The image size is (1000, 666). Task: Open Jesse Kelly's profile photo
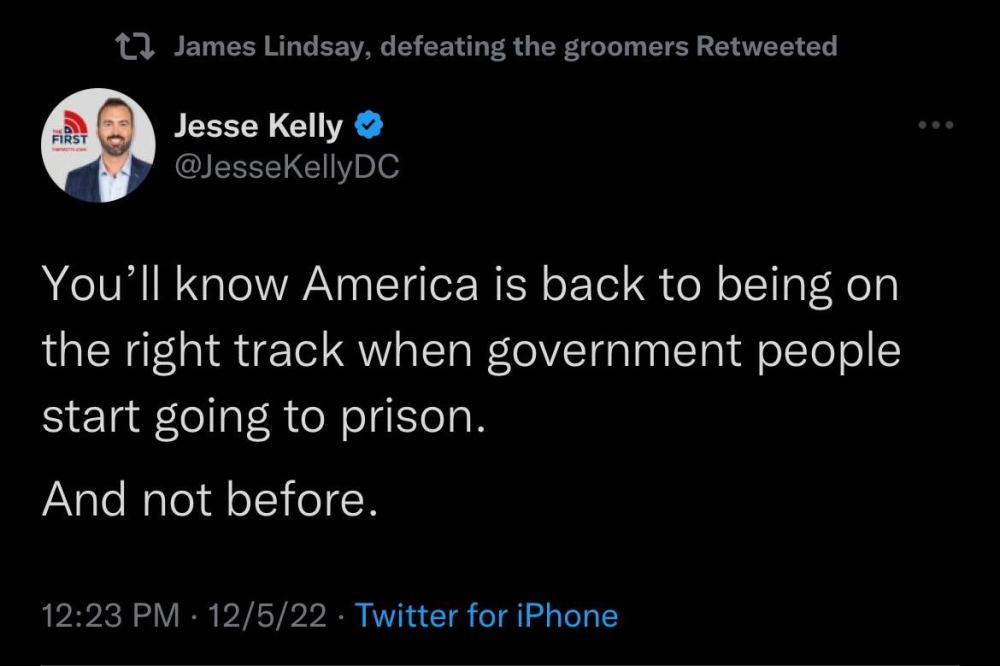coord(98,145)
